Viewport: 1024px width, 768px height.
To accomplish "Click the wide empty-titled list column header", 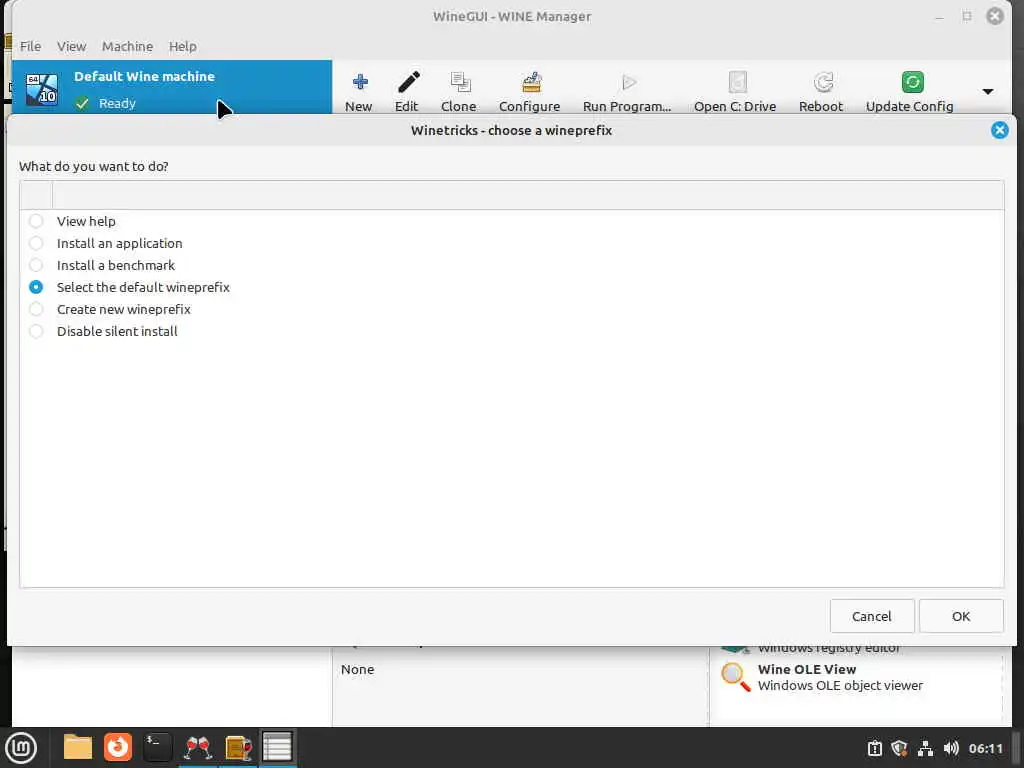I will [x=528, y=195].
